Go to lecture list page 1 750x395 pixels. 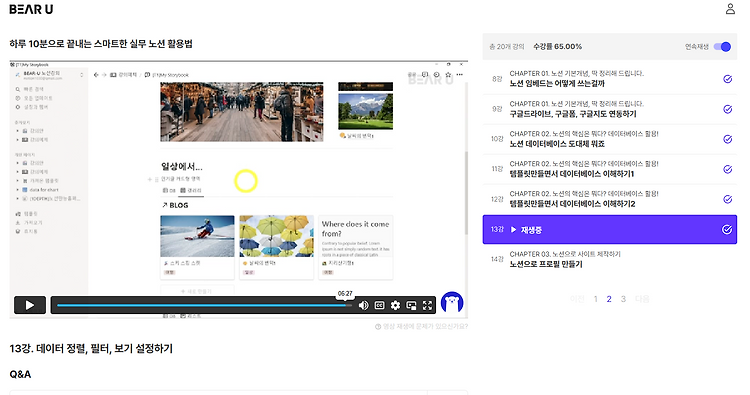tap(596, 299)
